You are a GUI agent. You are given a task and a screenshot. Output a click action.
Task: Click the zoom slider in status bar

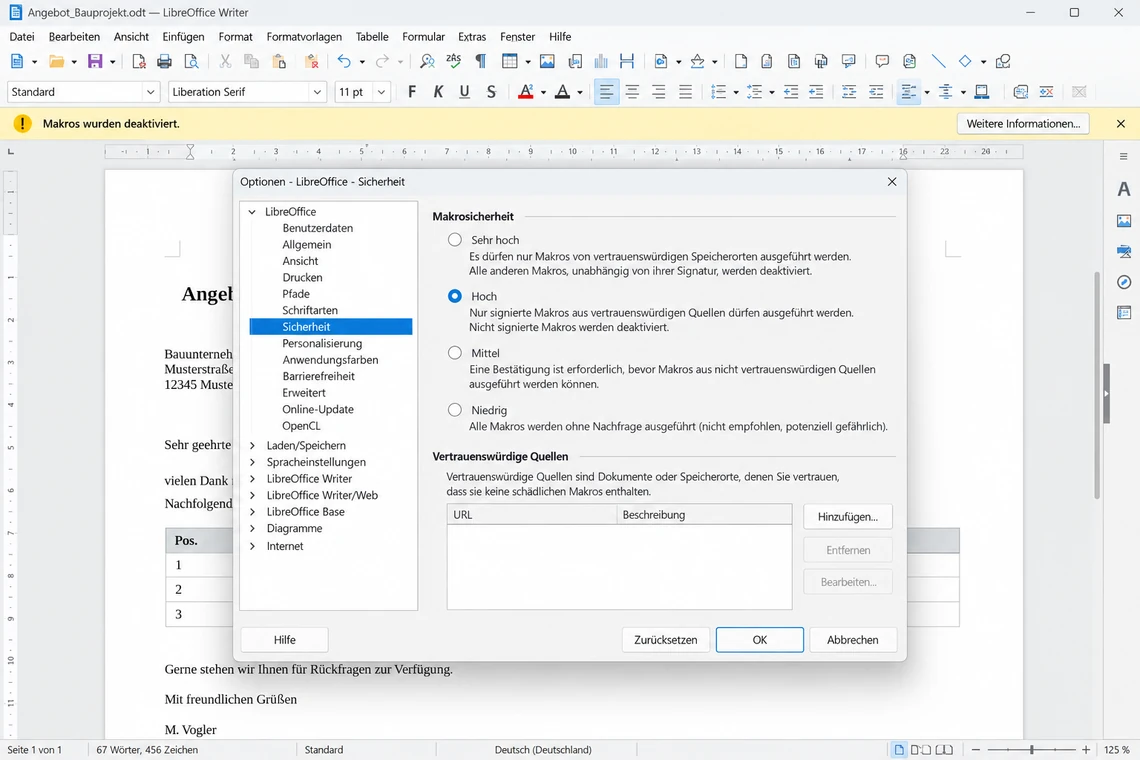(x=1031, y=750)
